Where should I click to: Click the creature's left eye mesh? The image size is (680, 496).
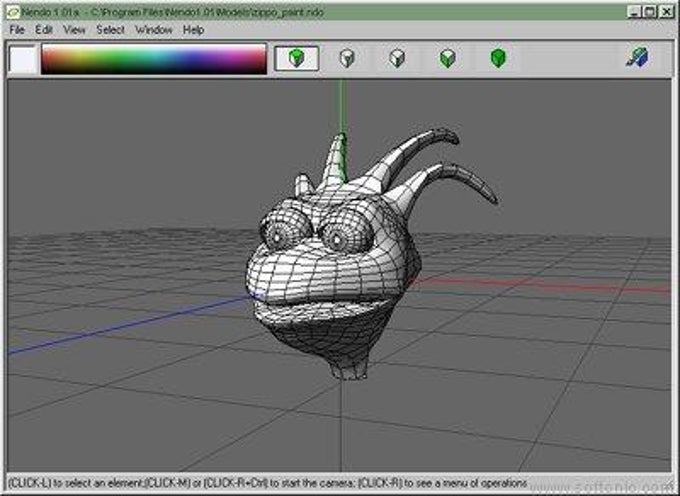point(285,229)
